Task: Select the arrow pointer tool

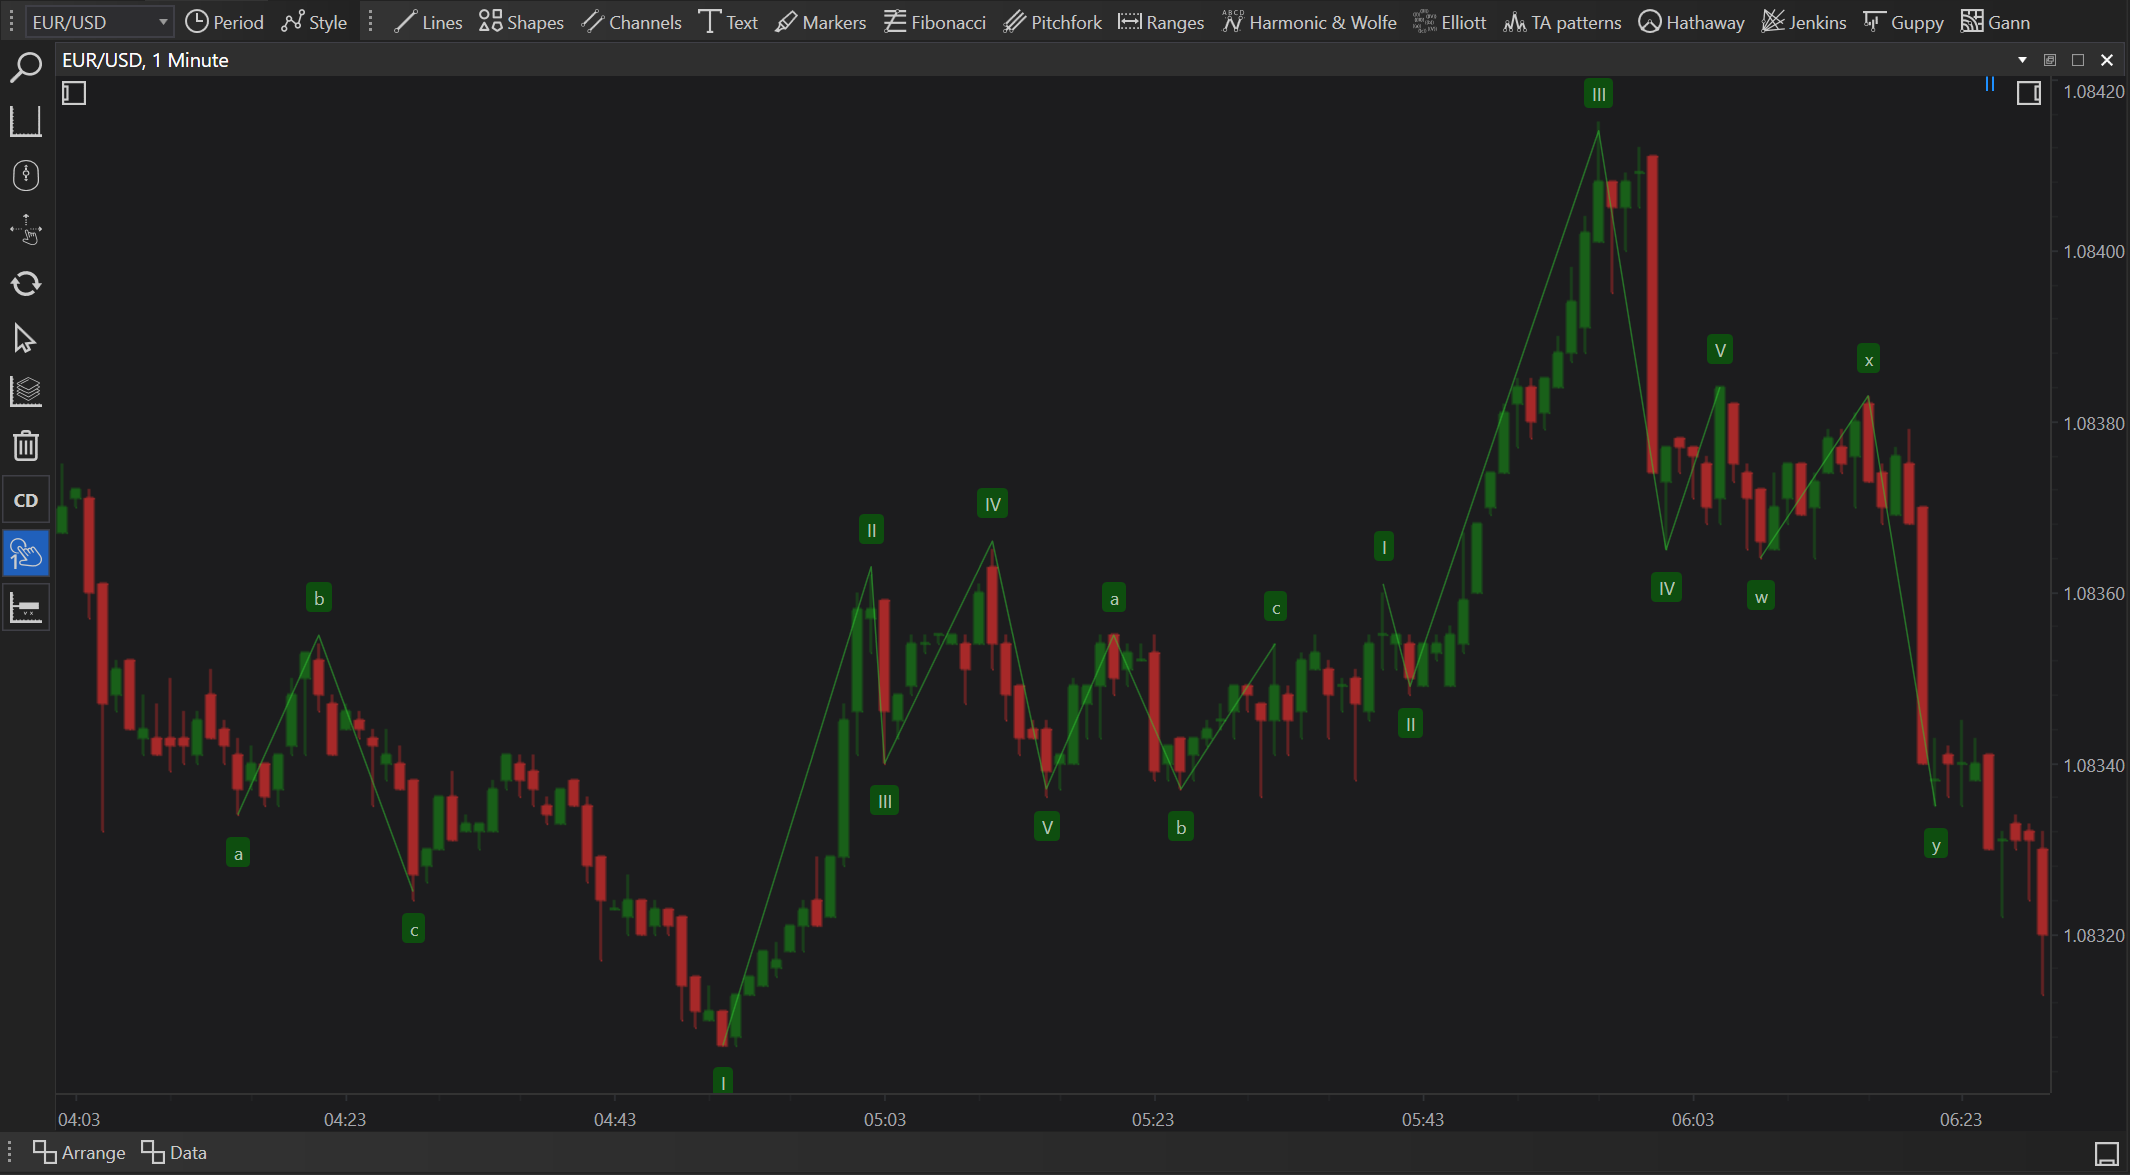Action: (25, 339)
